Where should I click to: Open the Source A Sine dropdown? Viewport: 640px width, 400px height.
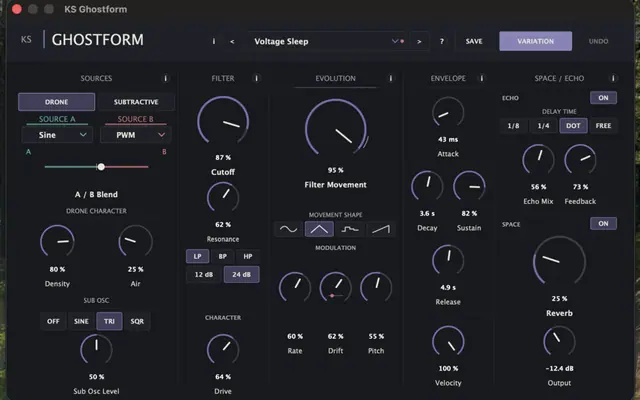57,135
